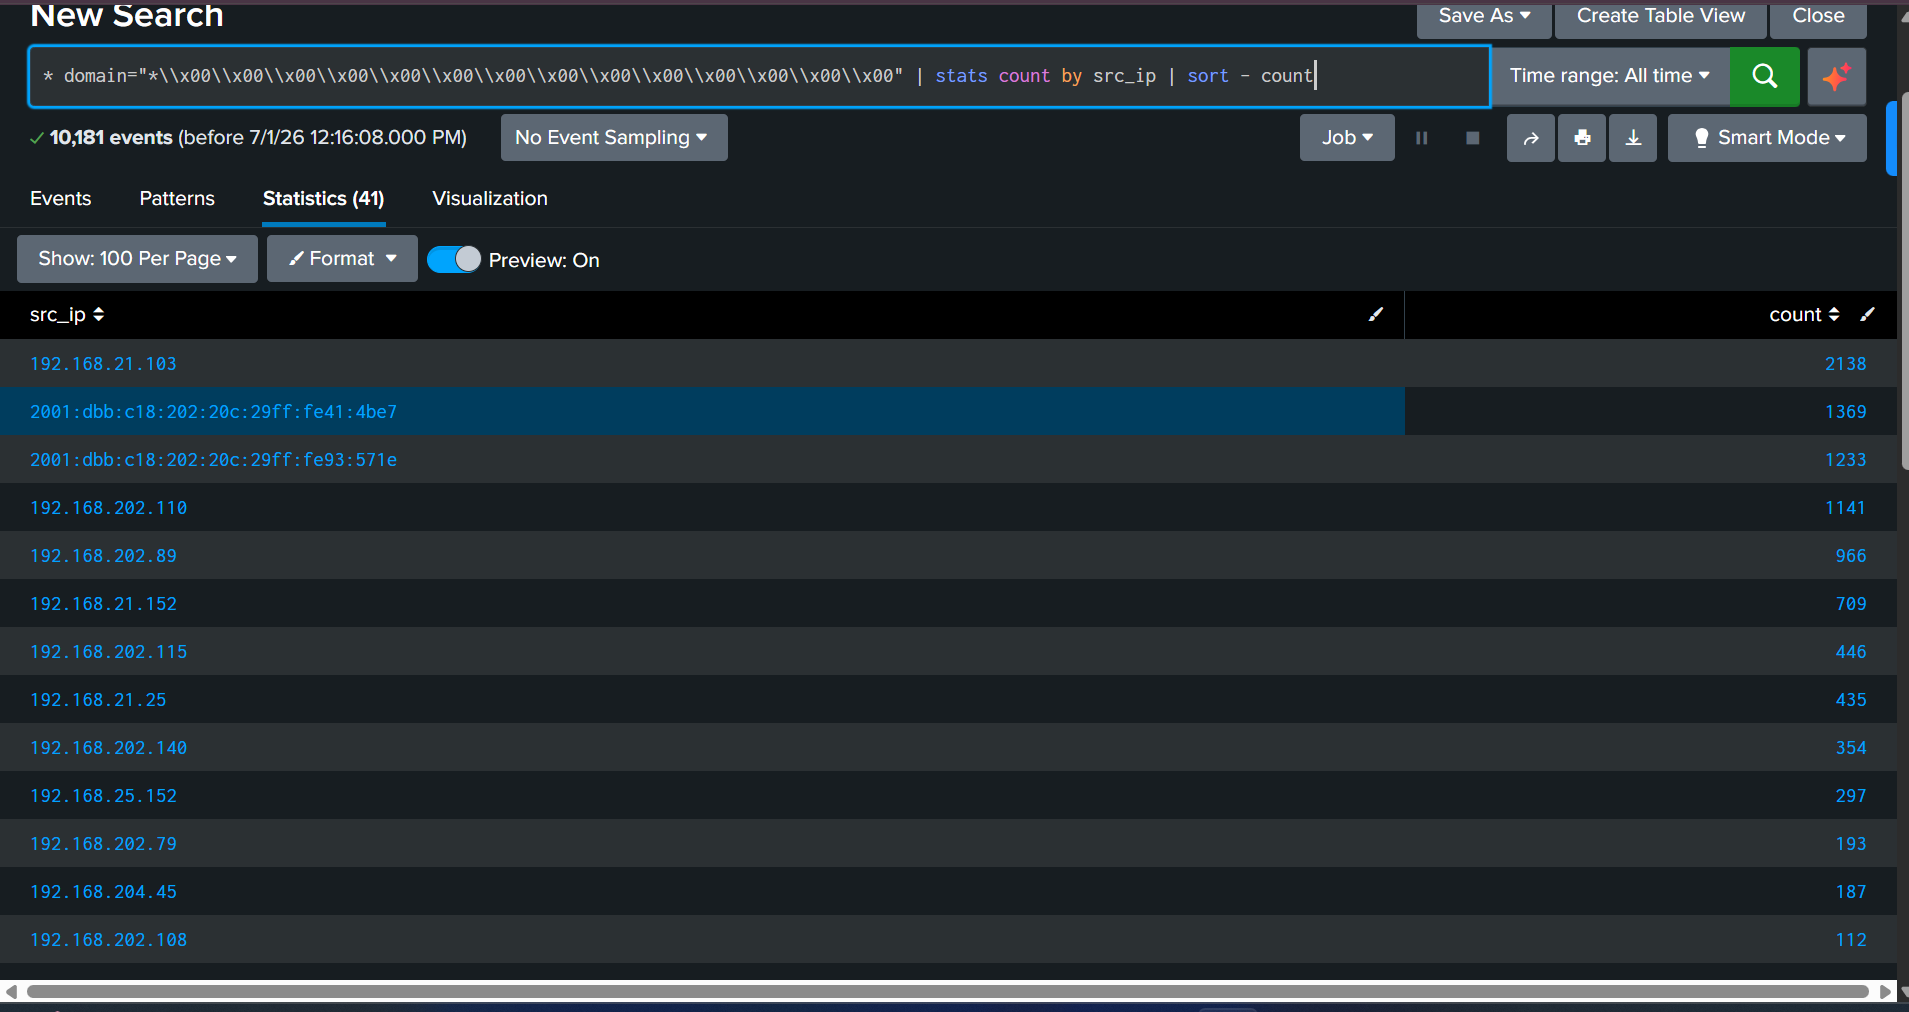The height and width of the screenshot is (1012, 1909).
Task: Select source IP 192.168.202.110
Action: (x=108, y=508)
